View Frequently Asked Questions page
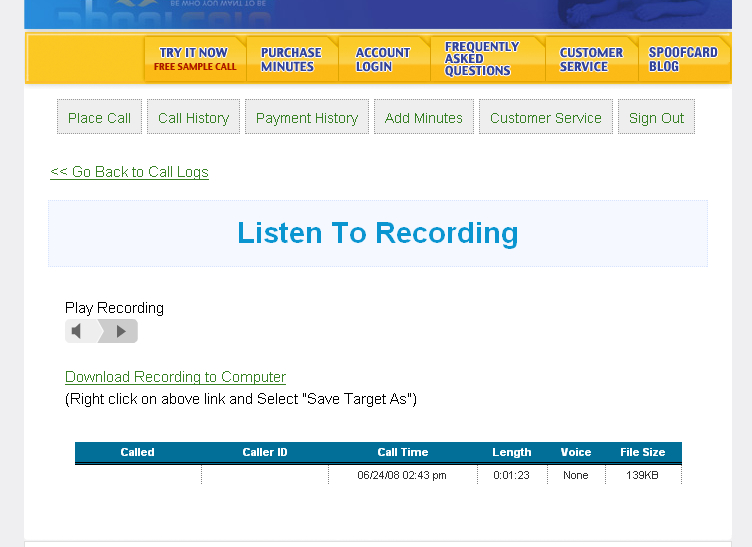This screenshot has width=752, height=547. (x=482, y=59)
